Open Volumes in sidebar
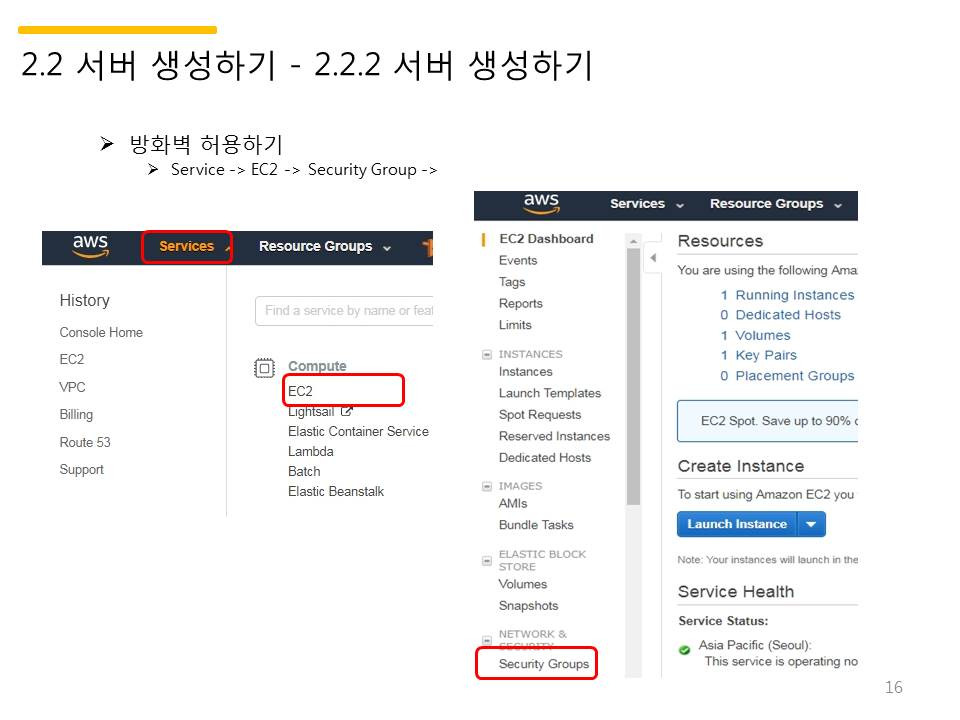 click(523, 584)
